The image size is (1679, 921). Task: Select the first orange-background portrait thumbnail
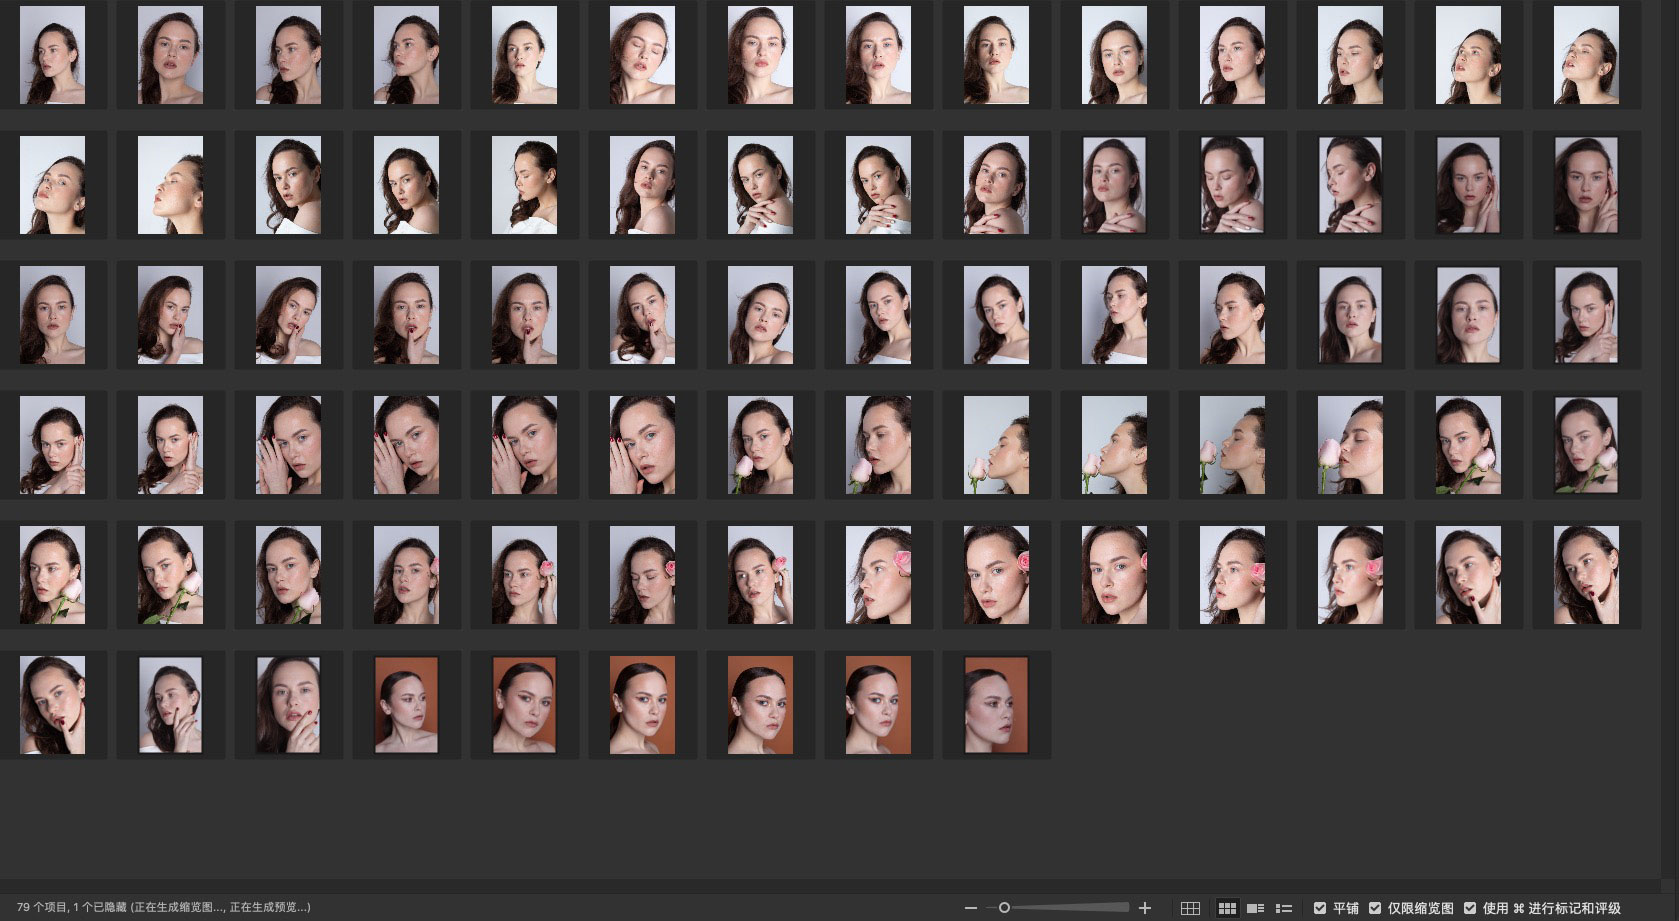[x=406, y=705]
